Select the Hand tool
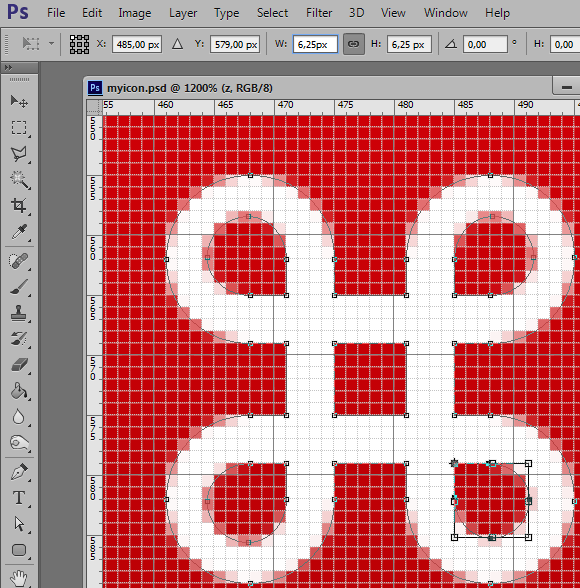This screenshot has height=588, width=580. pos(19,578)
